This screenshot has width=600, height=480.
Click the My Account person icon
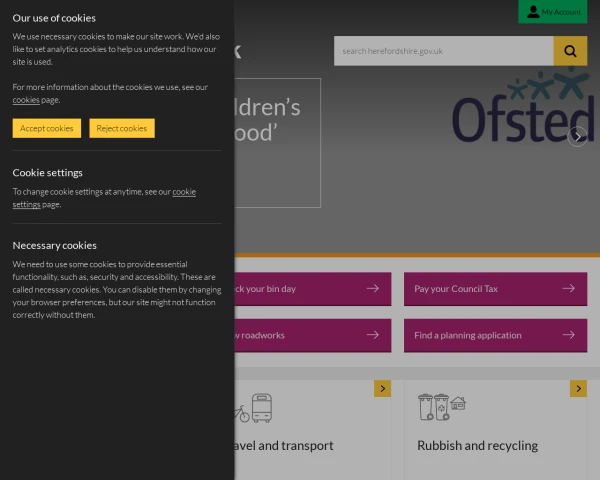[533, 11]
